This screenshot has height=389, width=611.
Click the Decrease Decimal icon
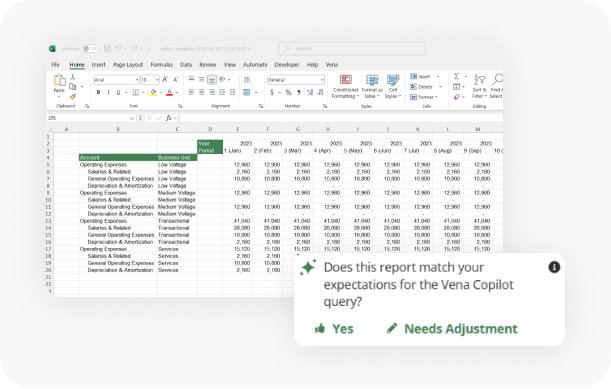point(320,92)
